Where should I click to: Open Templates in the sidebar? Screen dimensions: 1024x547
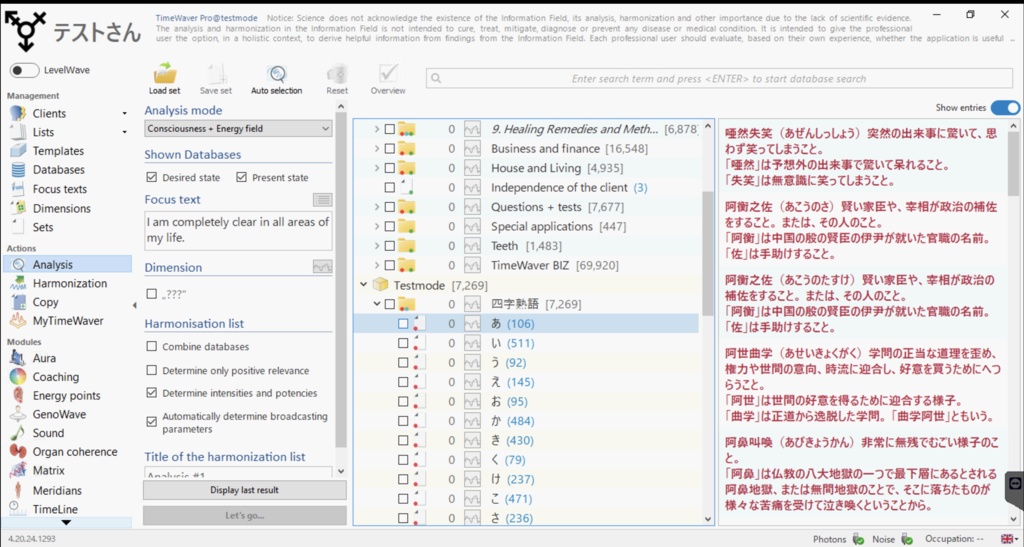click(x=58, y=151)
